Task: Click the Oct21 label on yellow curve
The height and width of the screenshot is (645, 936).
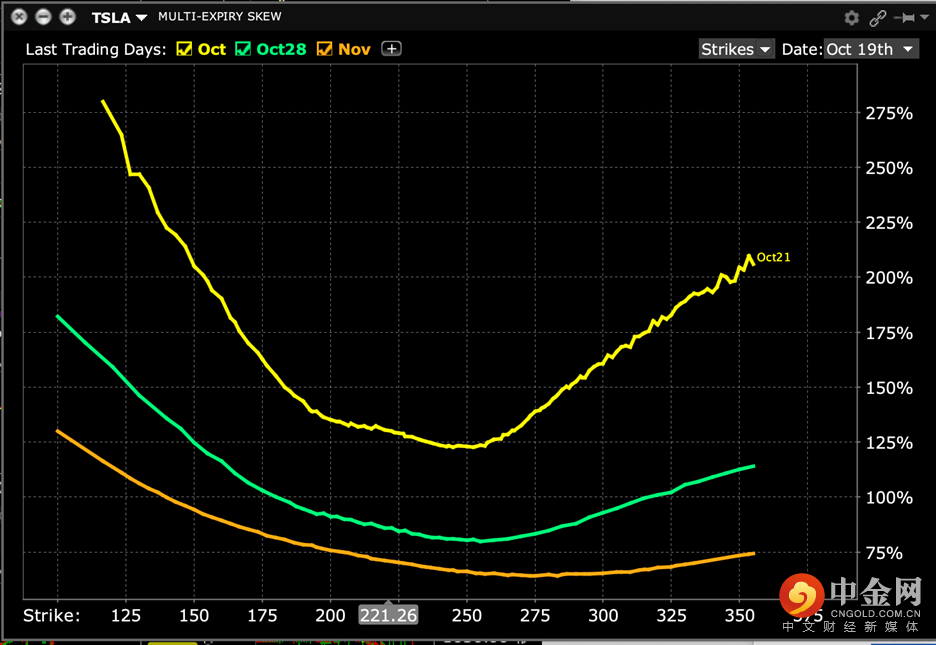Action: coord(773,257)
